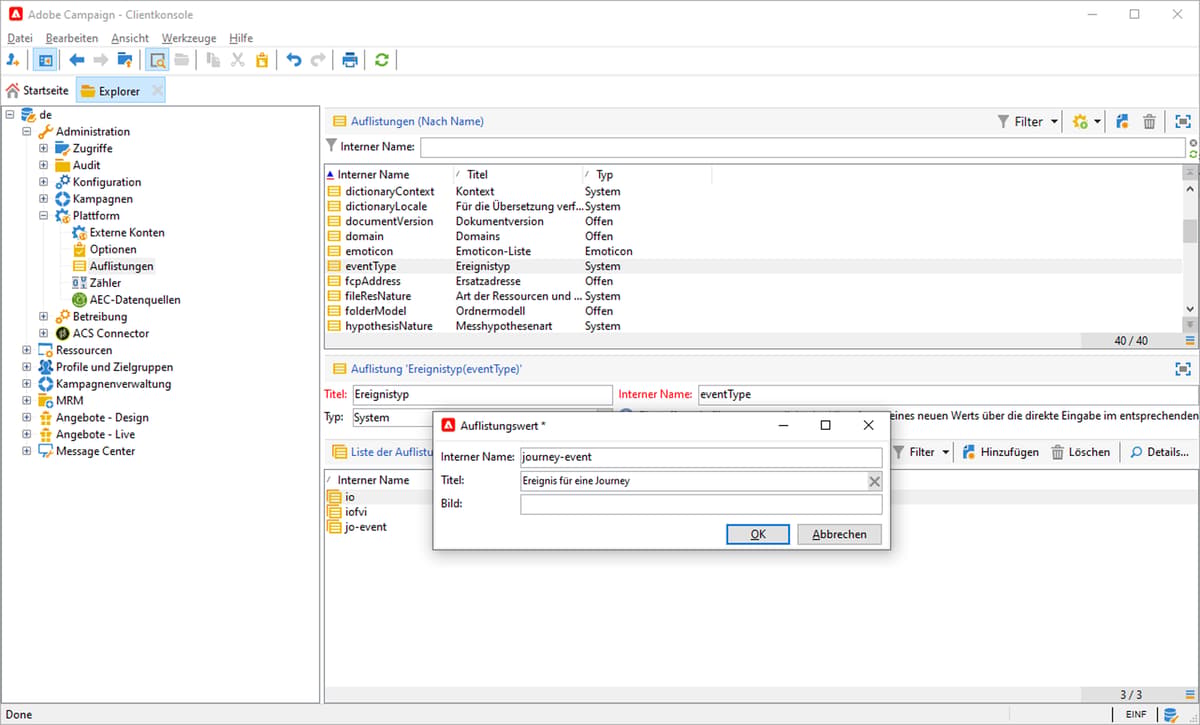This screenshot has height=725, width=1200.
Task: Select the Zähler counter icon
Action: click(x=80, y=283)
